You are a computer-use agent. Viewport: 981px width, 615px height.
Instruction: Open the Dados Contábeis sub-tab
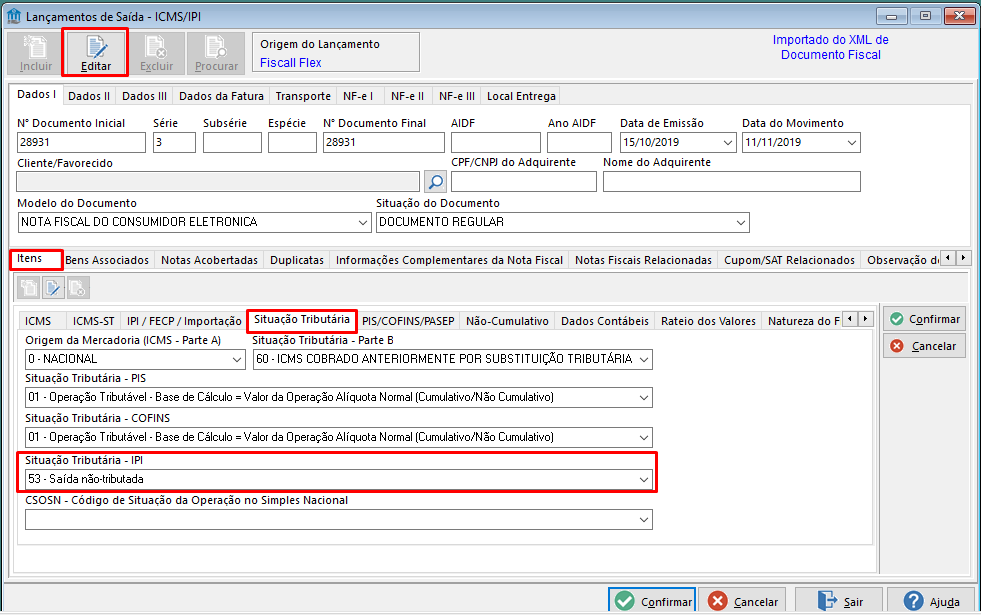605,321
